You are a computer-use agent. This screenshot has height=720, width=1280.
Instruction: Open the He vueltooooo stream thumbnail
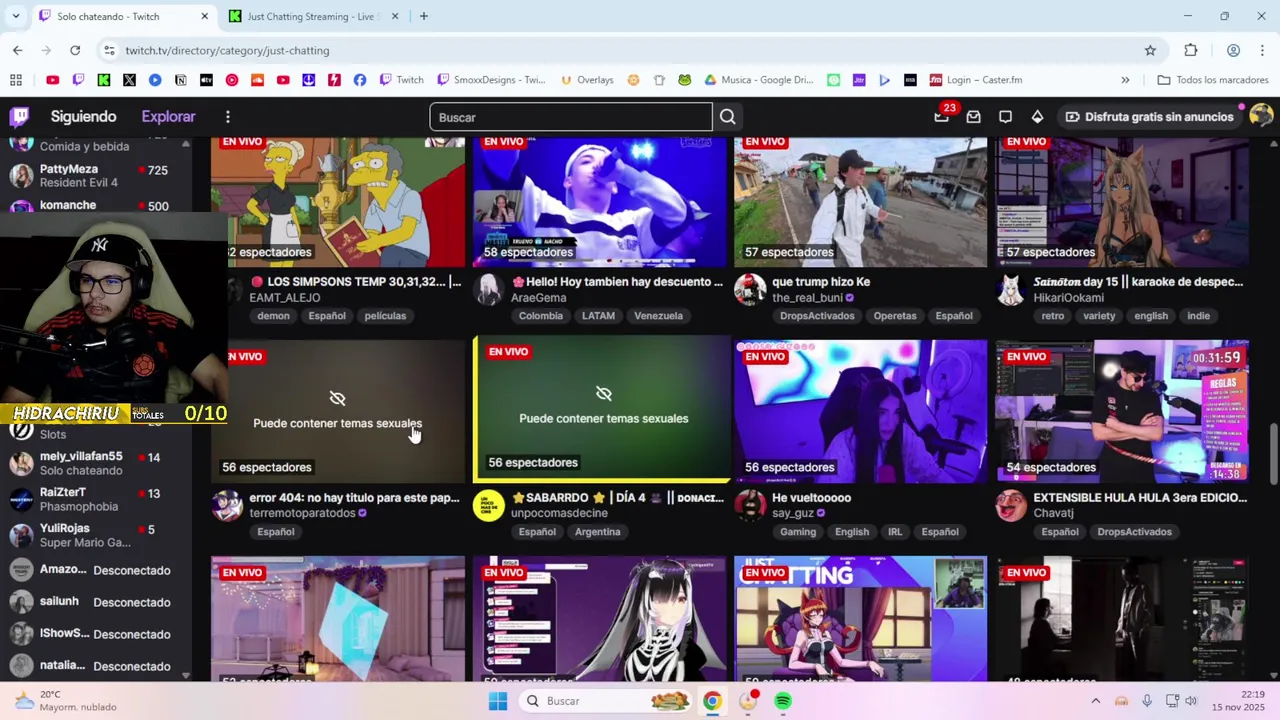860,411
